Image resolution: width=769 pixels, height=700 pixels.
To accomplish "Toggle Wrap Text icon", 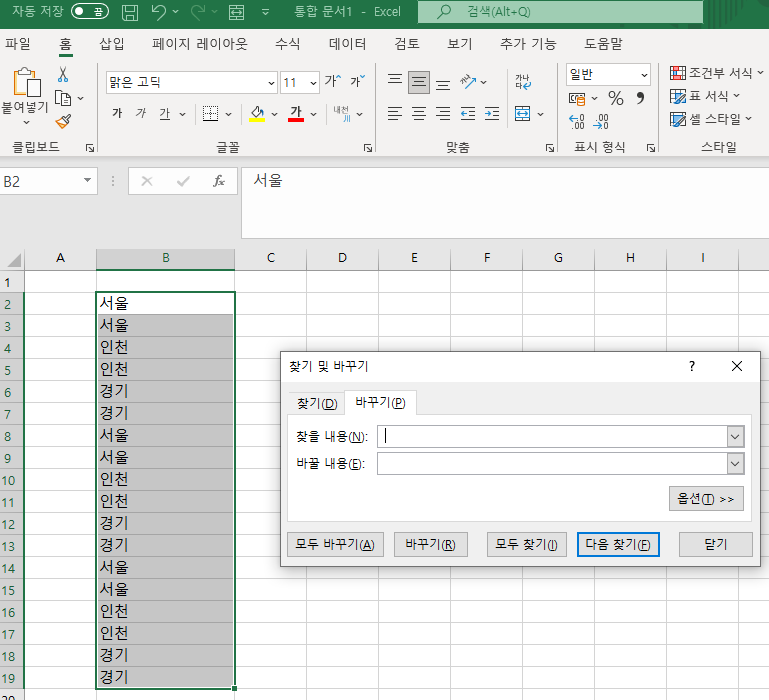I will click(x=523, y=81).
